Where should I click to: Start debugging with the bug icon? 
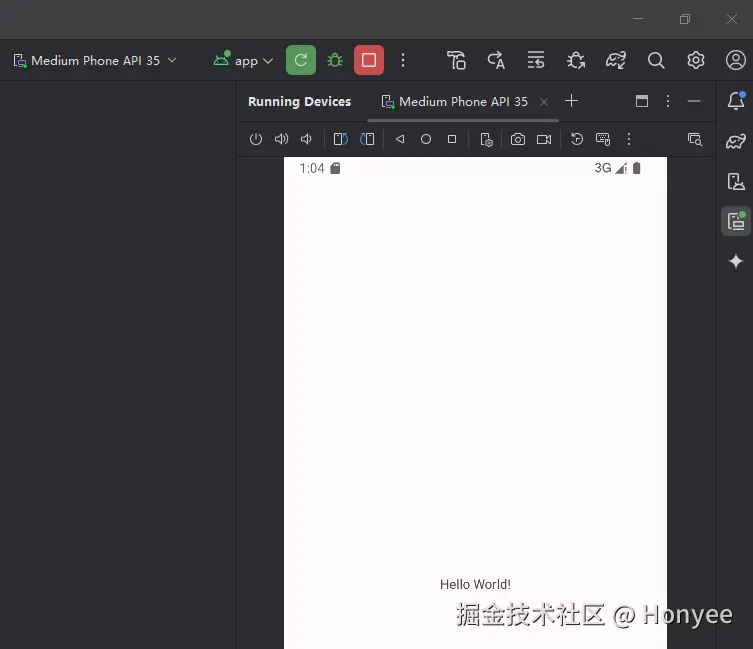pyautogui.click(x=335, y=61)
